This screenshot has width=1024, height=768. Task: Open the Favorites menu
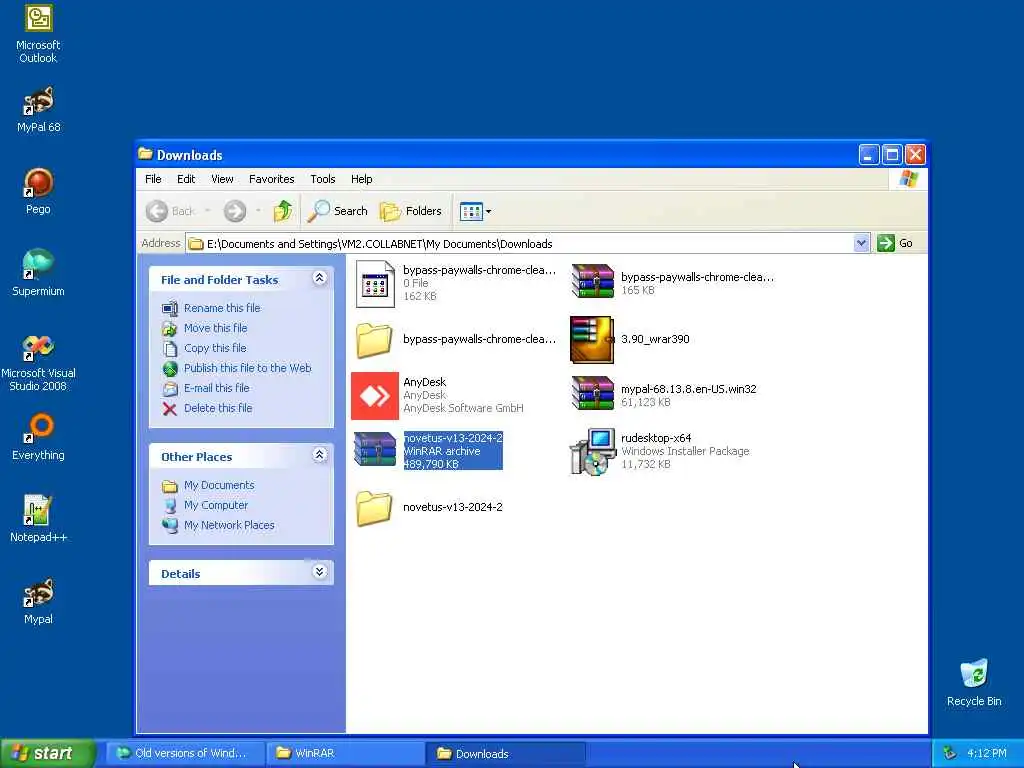272,179
